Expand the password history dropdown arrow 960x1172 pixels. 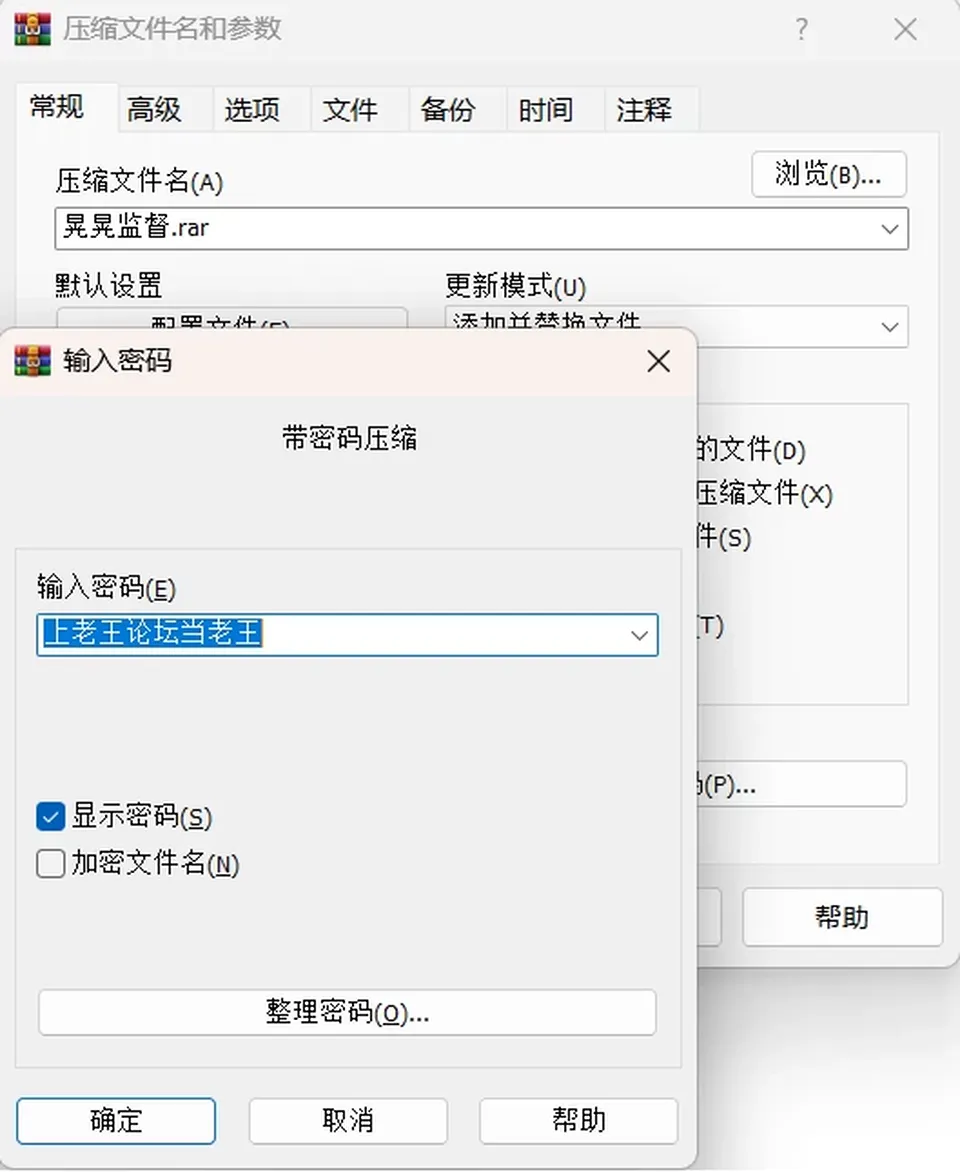(x=639, y=635)
